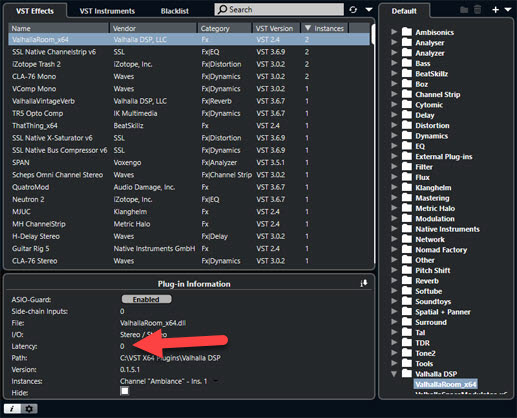Open the collection dropdown arrow at top right

(508, 10)
